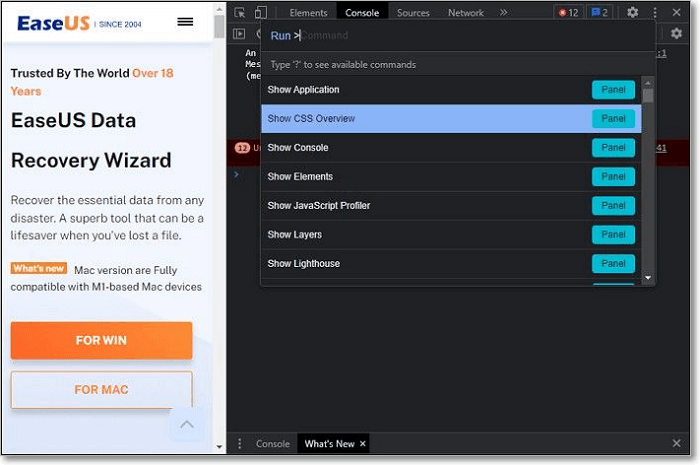Expand the more tabs chevron
The image size is (700, 465).
[x=503, y=13]
